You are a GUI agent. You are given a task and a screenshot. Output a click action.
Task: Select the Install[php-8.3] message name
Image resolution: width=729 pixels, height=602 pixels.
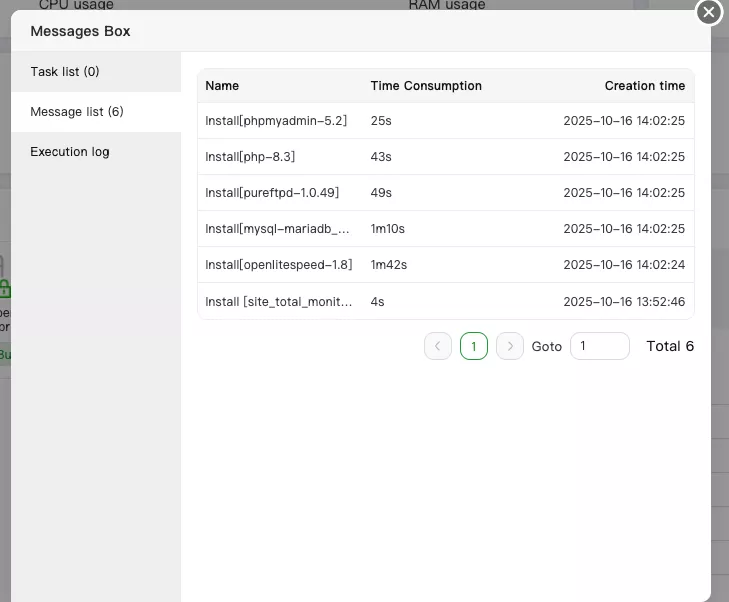250,157
